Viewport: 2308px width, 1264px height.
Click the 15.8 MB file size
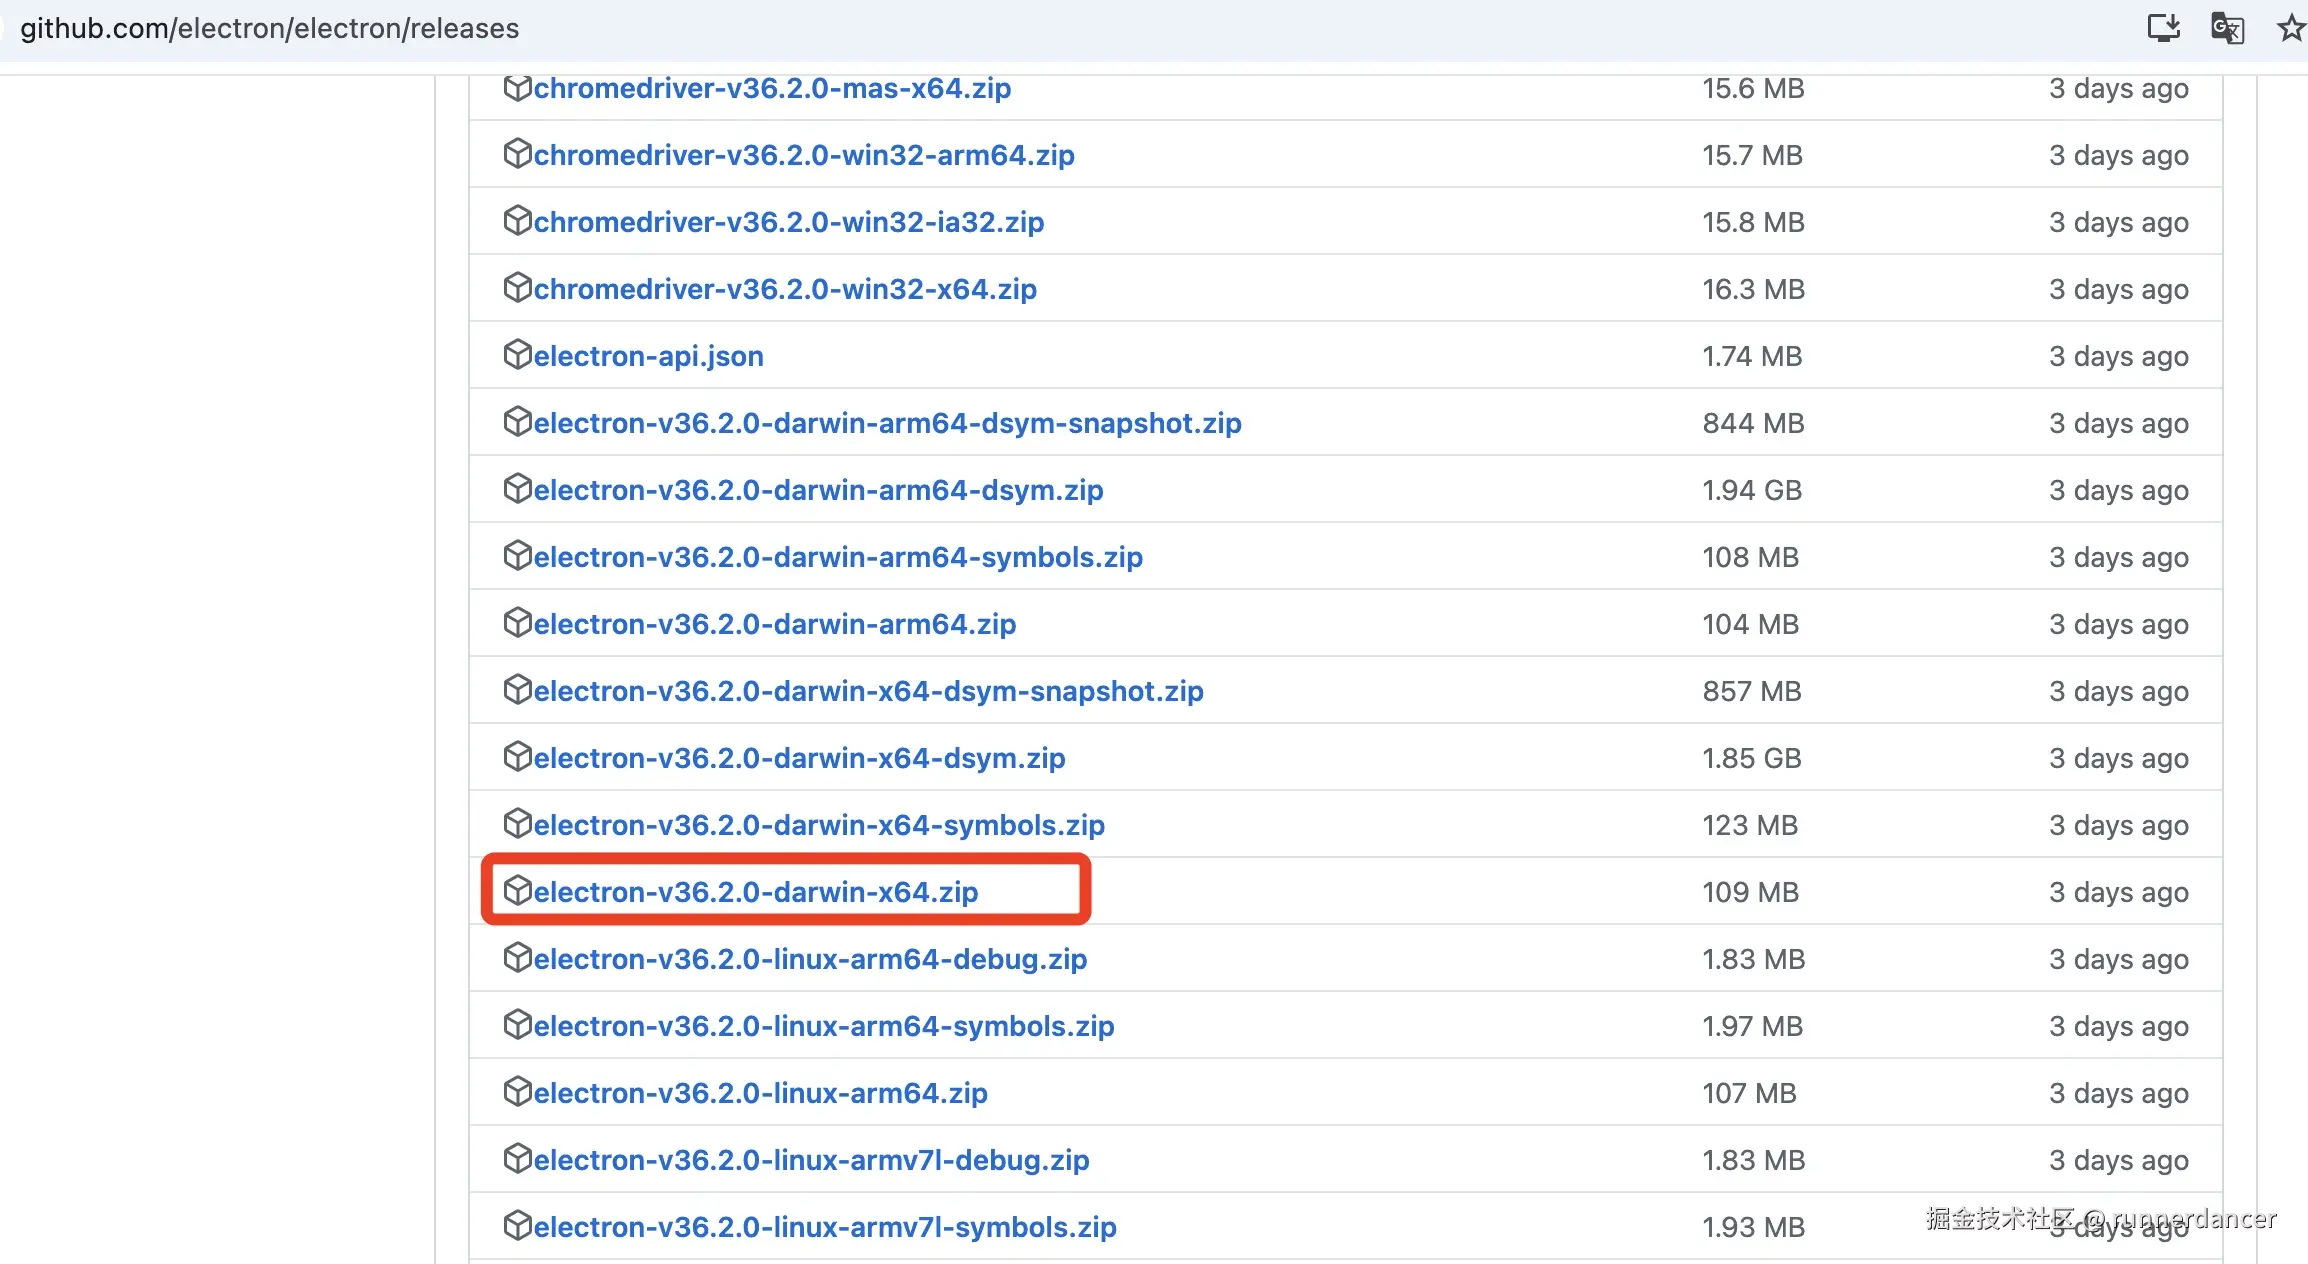pyautogui.click(x=1753, y=222)
